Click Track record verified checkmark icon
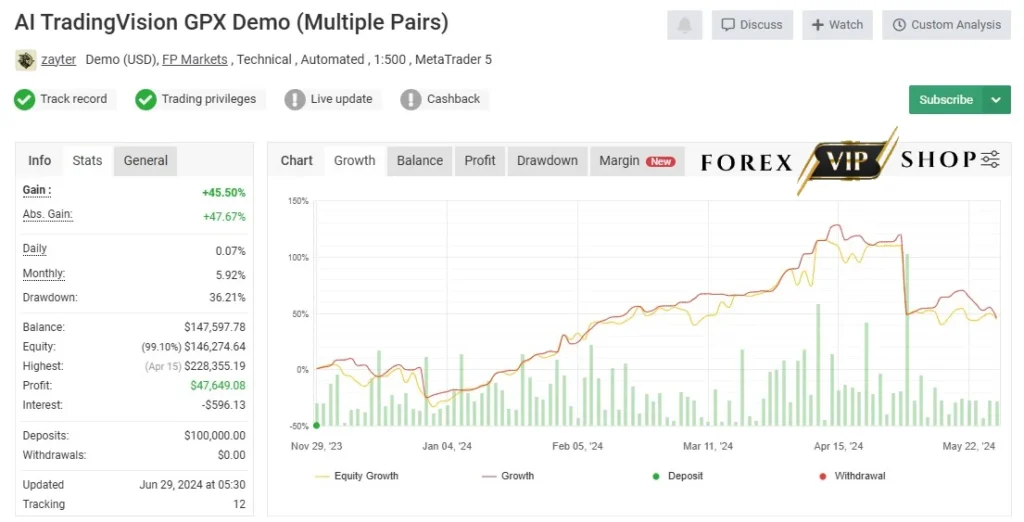Screen dimensions: 1024x522 25,99
